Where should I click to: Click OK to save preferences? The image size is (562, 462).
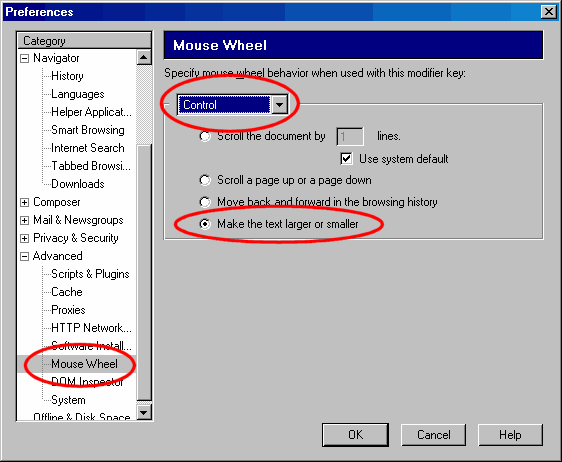click(x=355, y=435)
